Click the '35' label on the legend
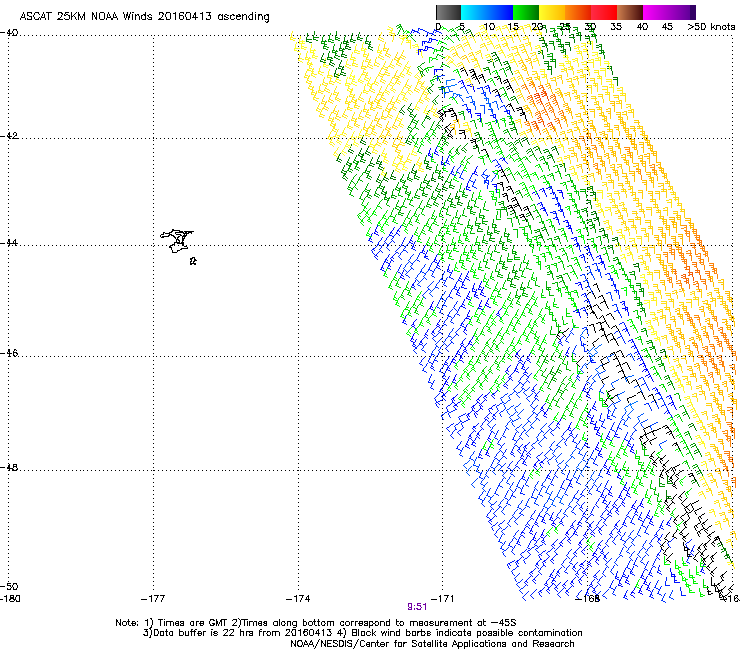Image resolution: width=740 pixels, height=650 pixels. click(616, 27)
